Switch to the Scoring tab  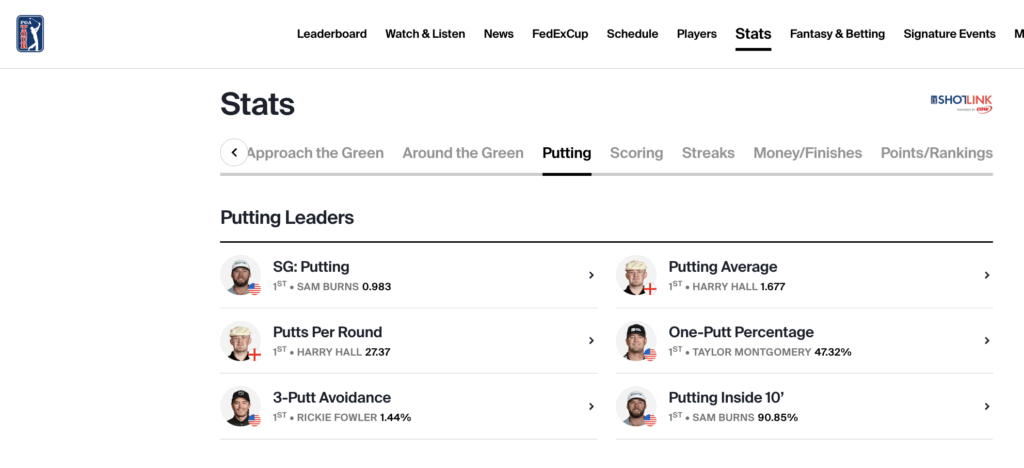636,153
